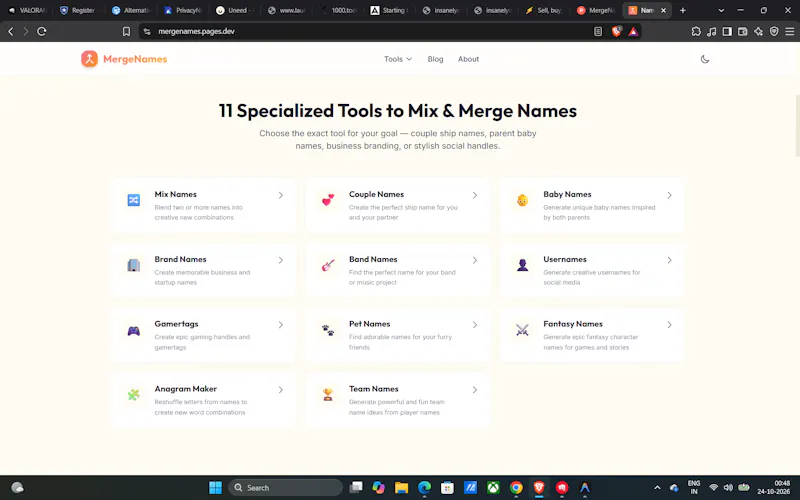Screen dimensions: 800x500
Task: Open Pet Names via its chevron
Action: 475,325
